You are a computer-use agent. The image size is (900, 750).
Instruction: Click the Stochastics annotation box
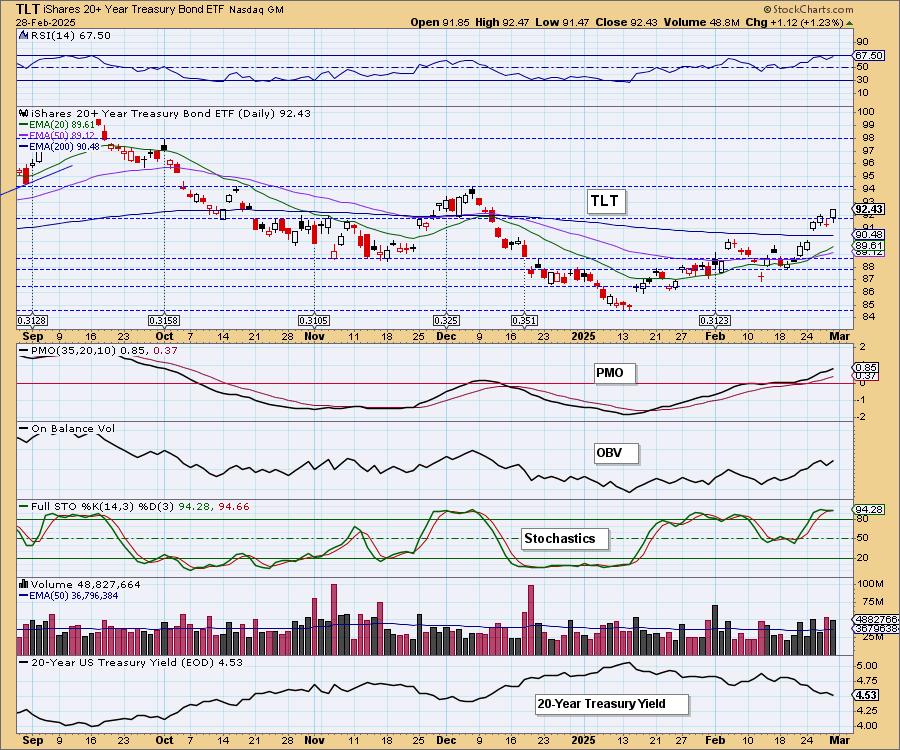(x=564, y=539)
